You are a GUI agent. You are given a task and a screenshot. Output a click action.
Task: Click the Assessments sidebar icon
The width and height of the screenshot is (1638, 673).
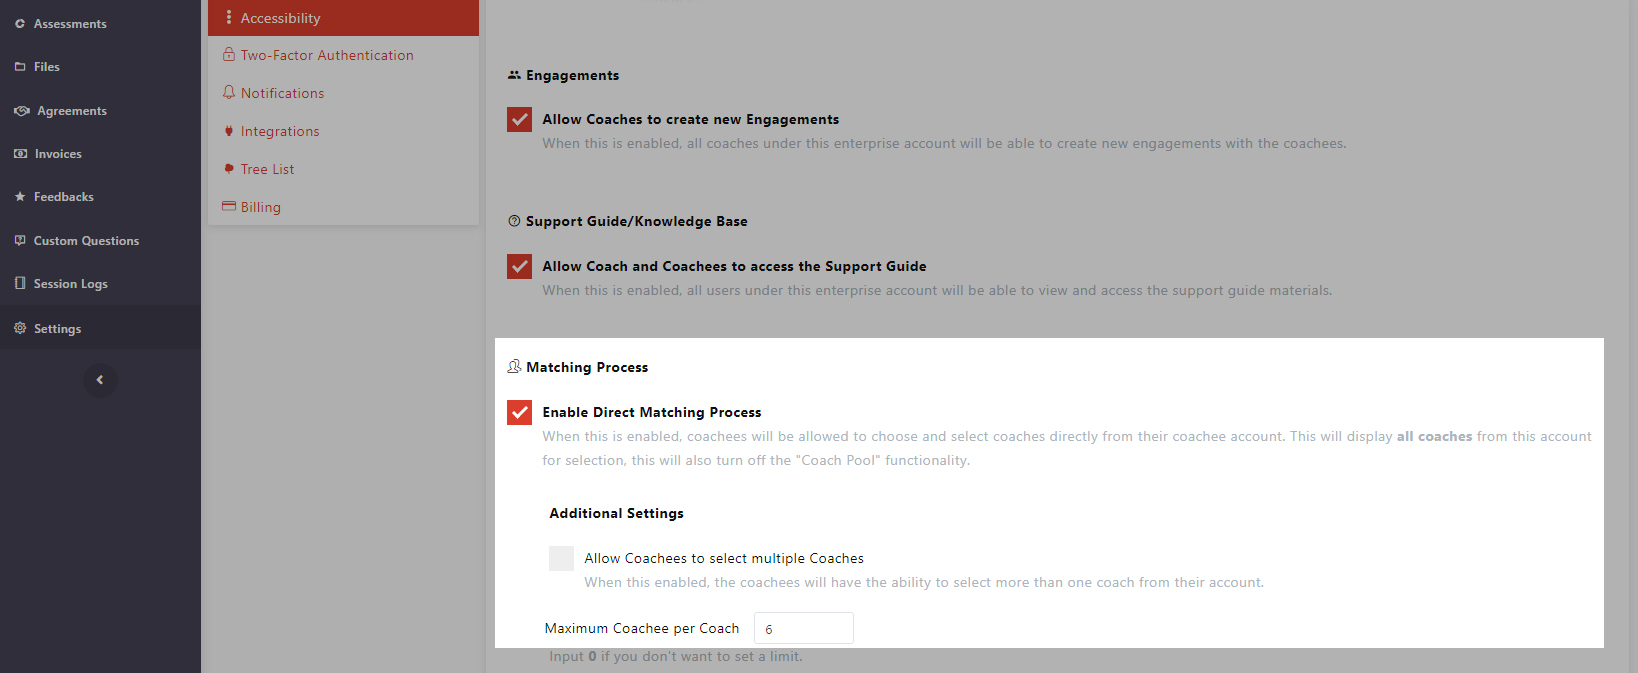point(20,24)
